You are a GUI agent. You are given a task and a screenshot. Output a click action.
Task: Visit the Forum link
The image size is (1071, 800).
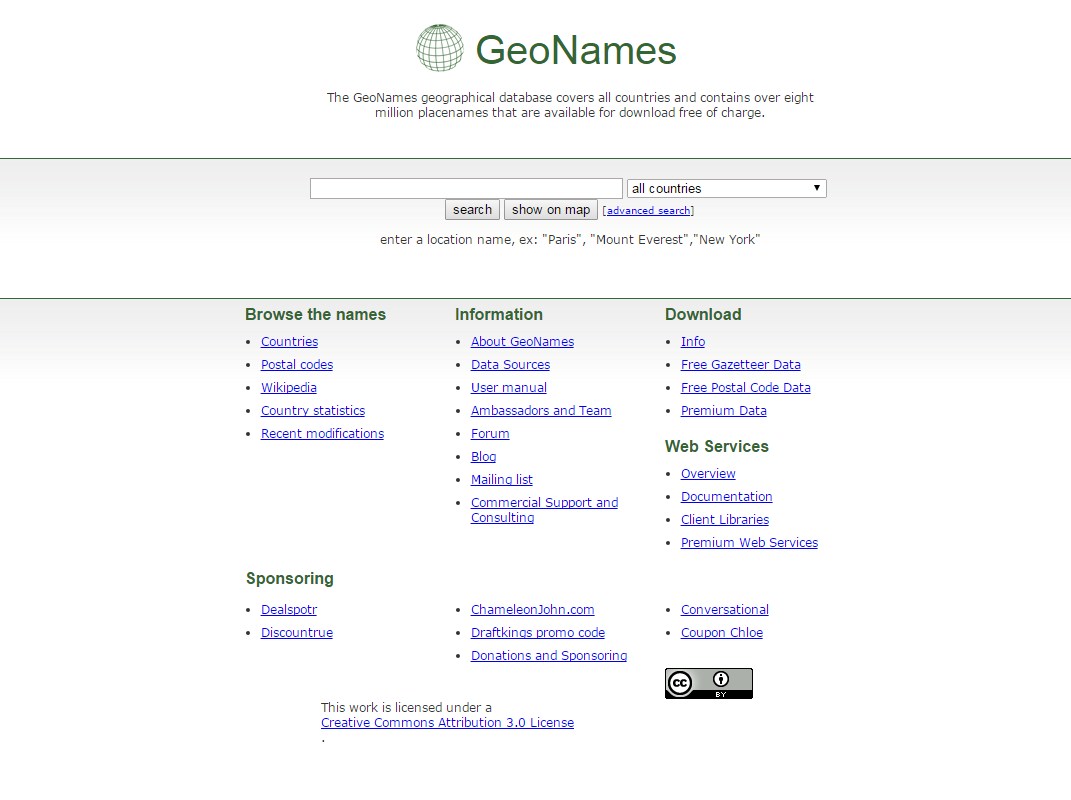point(490,434)
